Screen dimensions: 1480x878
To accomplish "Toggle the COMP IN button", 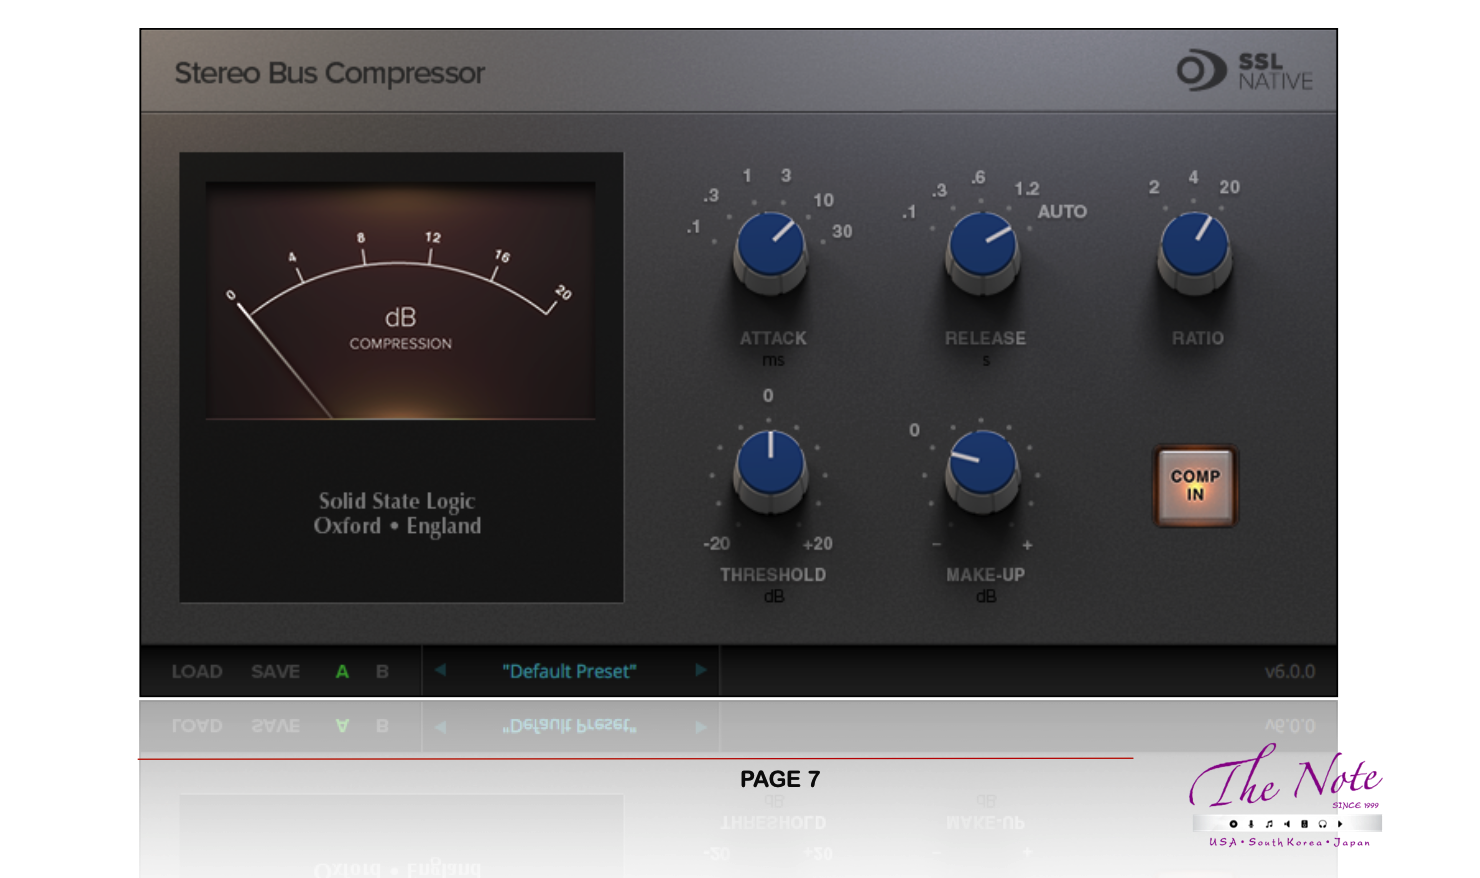I will pos(1195,486).
